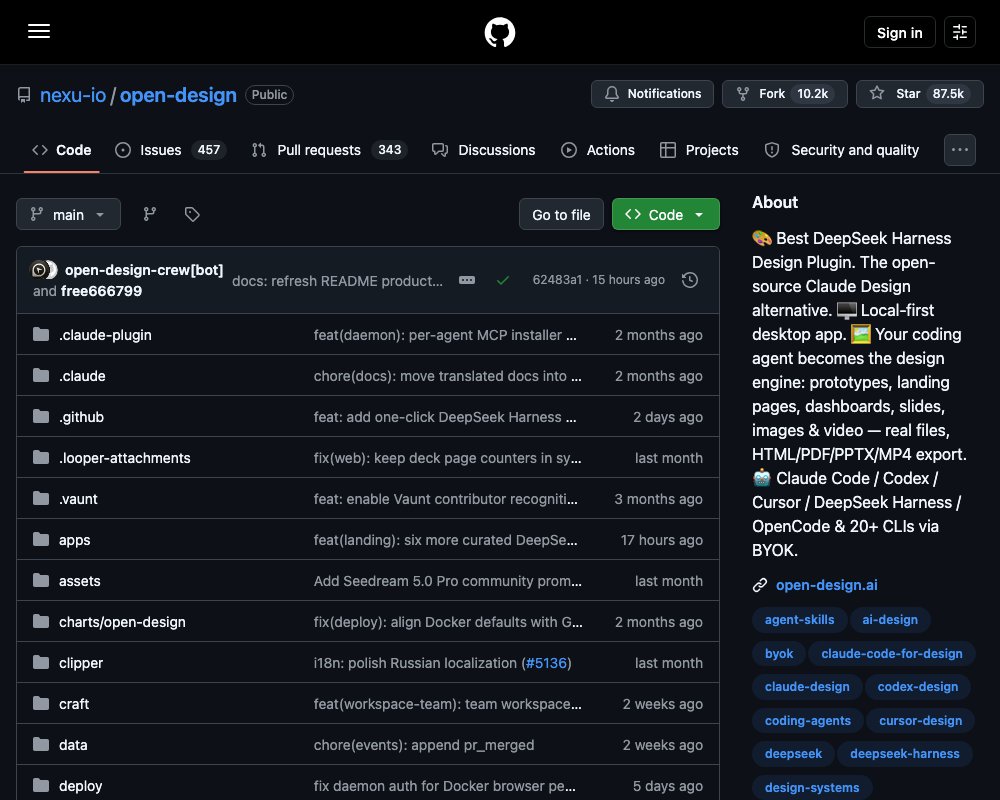The height and width of the screenshot is (800, 1000).
Task: Switch to the Code tab
Action: (x=62, y=150)
